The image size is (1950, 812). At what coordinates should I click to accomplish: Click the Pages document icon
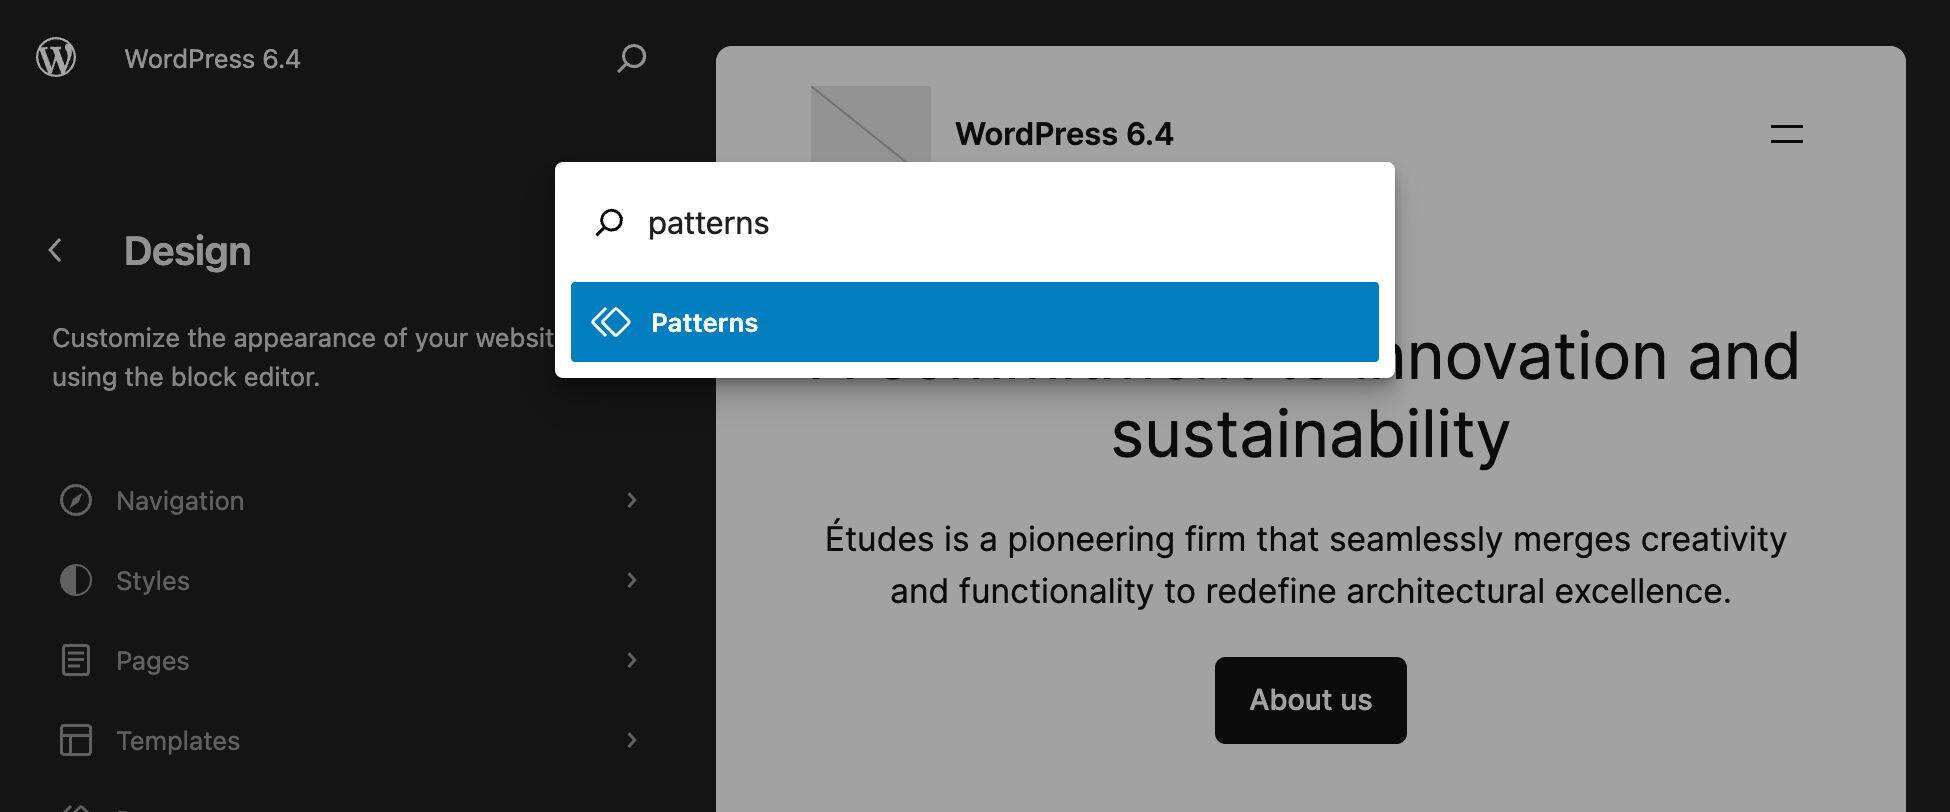tap(76, 660)
